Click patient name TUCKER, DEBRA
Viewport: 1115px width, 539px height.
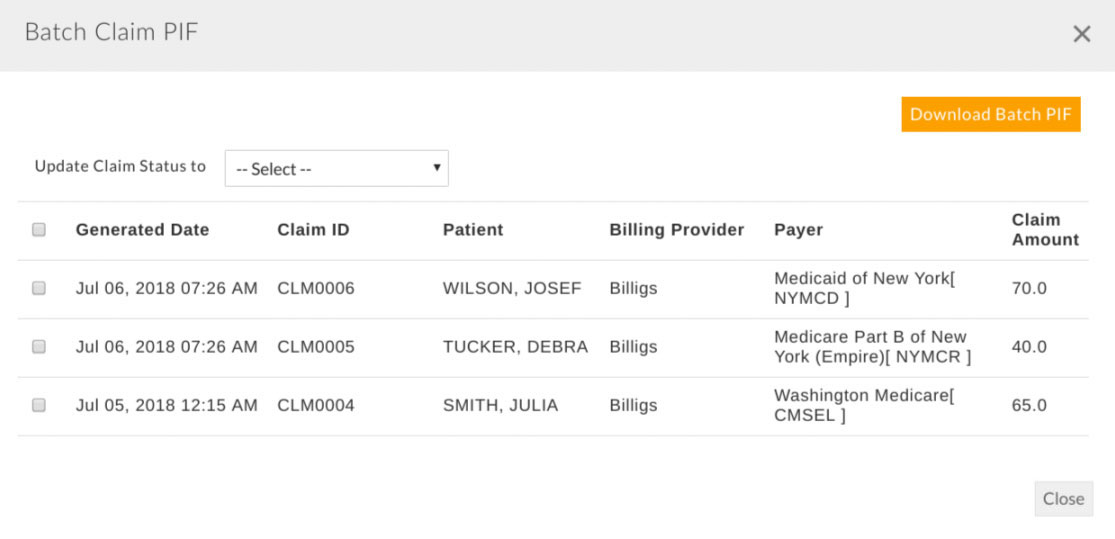(x=515, y=347)
